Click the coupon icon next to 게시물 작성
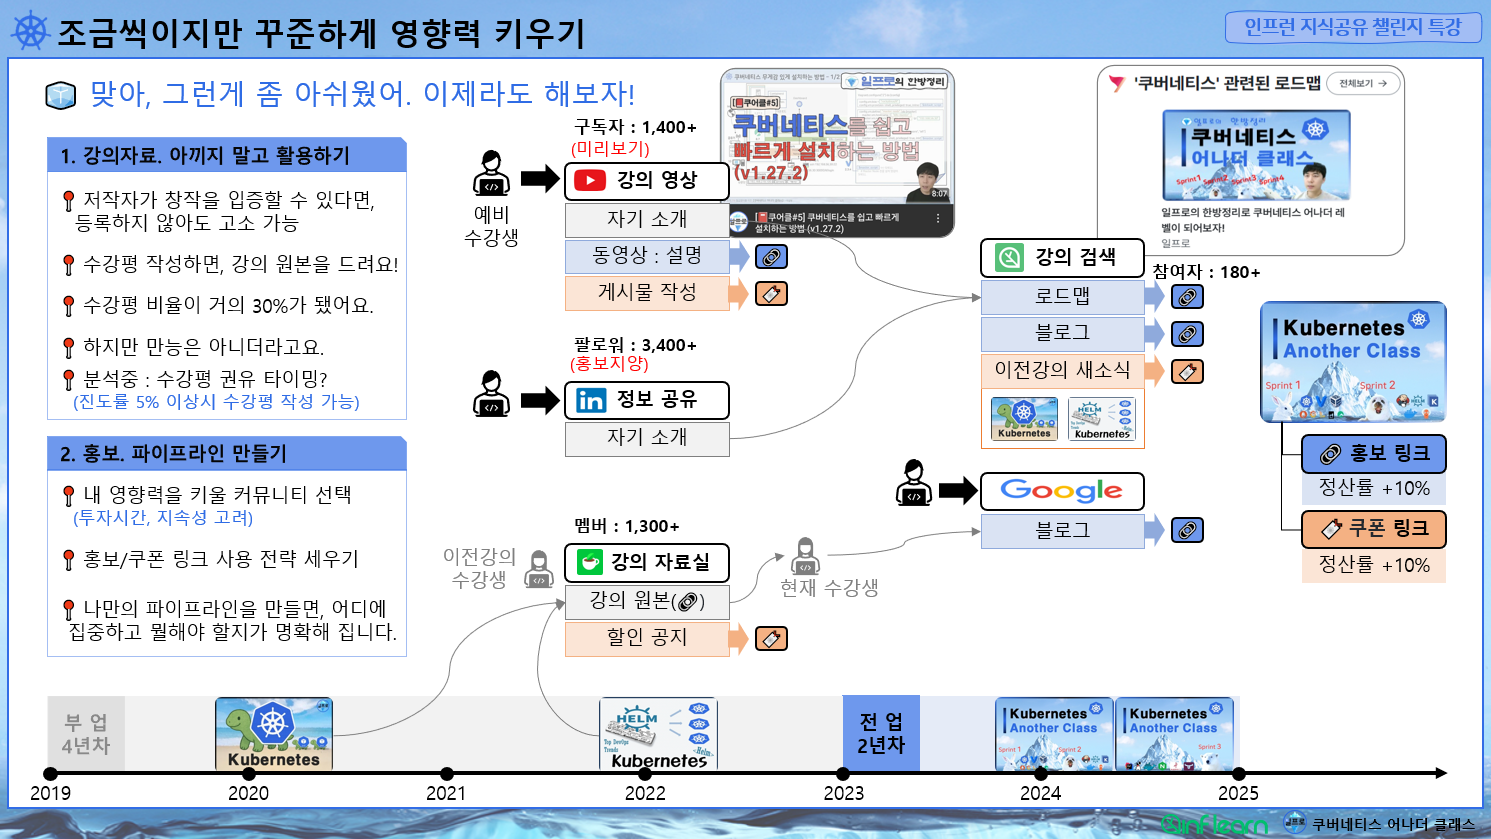Viewport: 1491px width, 839px height. coord(771,294)
